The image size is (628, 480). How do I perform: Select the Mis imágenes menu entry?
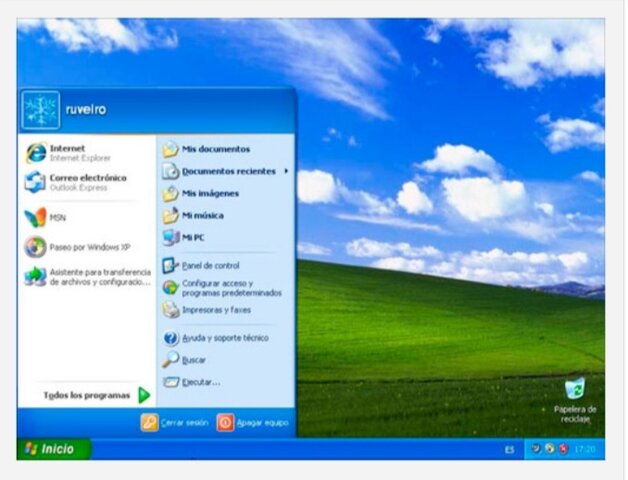tap(225, 194)
